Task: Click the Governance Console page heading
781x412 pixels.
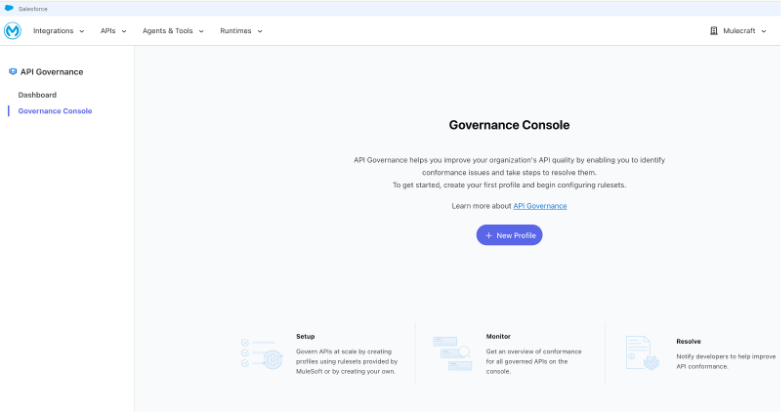Action: point(509,125)
